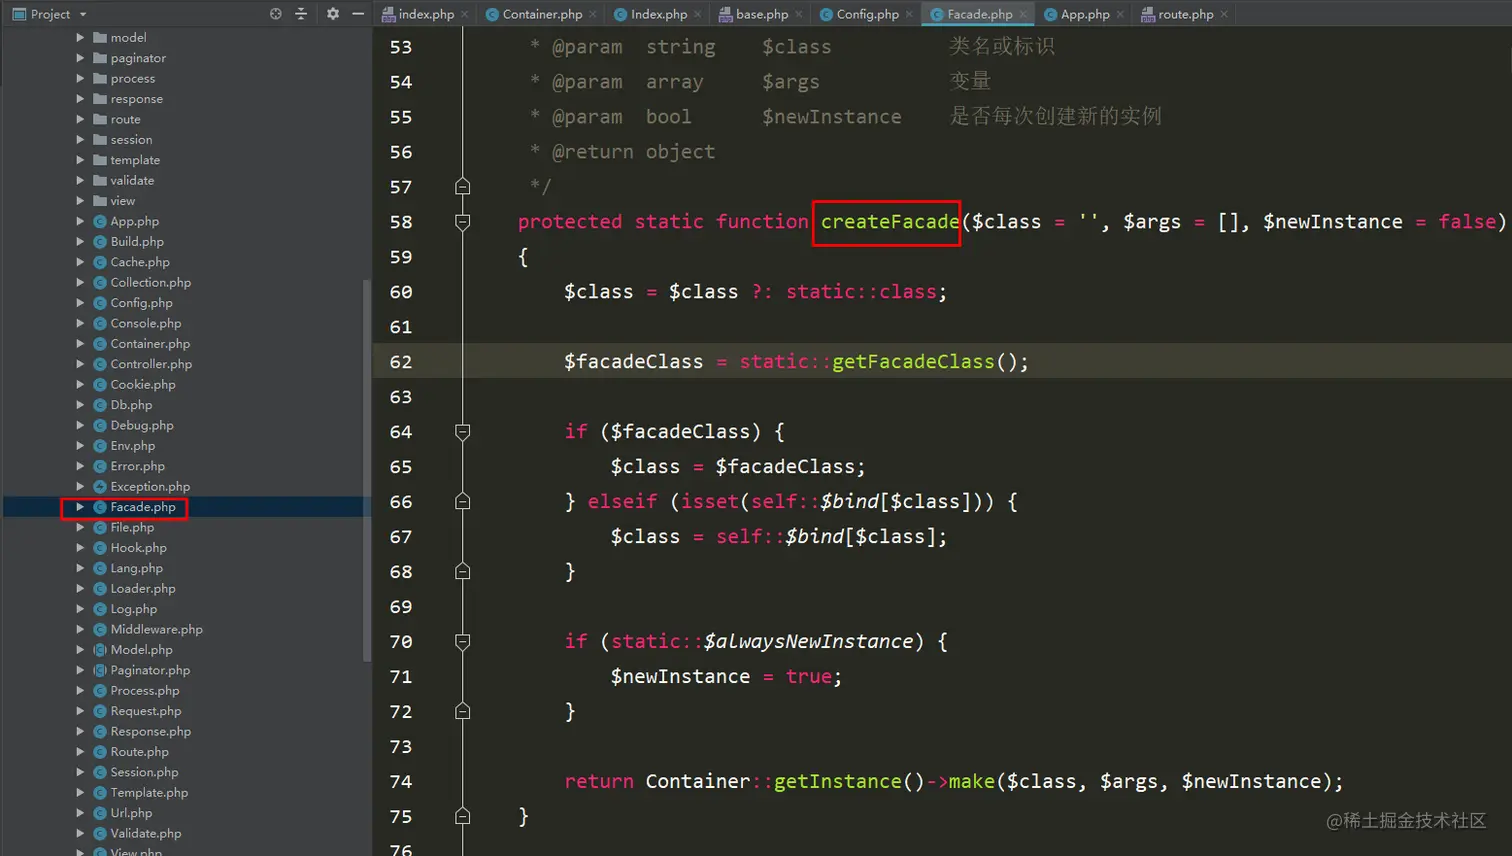Click the Project window icon beside title
This screenshot has width=1512, height=856.
coord(19,14)
